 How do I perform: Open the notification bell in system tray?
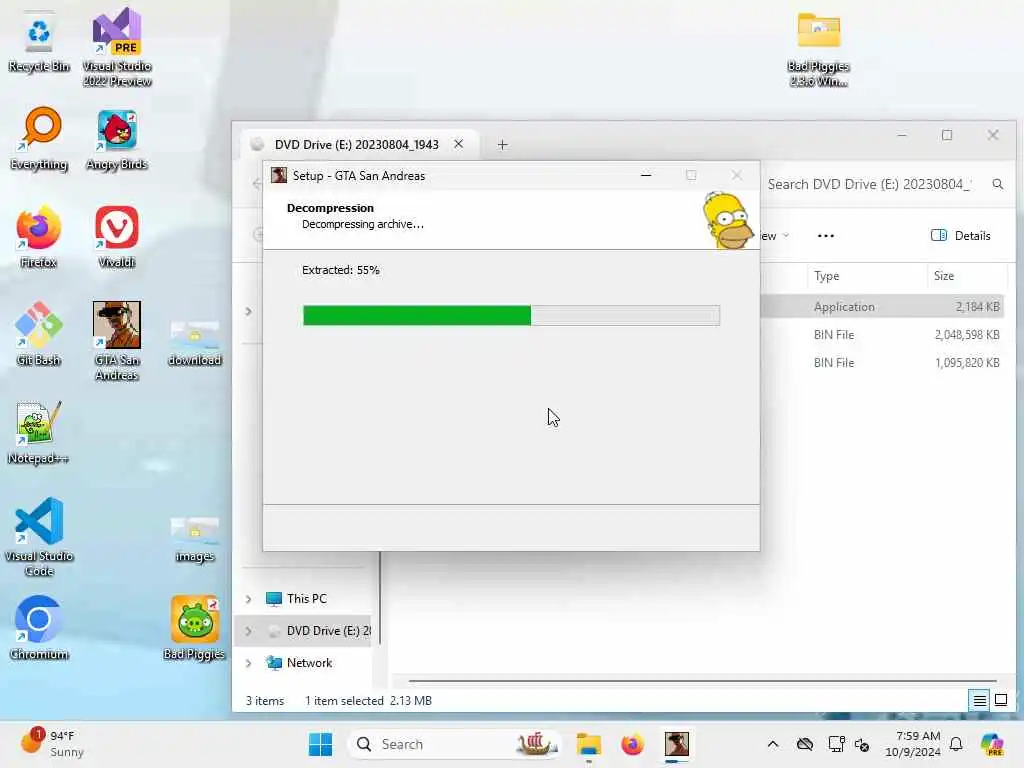(956, 744)
